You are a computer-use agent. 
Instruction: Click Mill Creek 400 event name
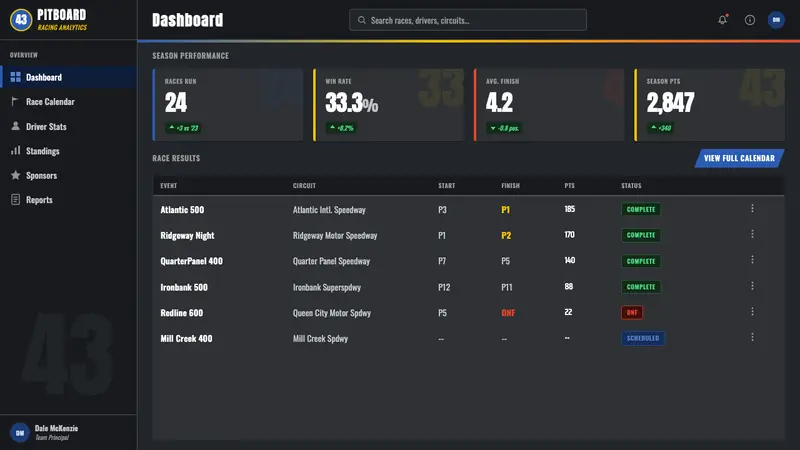pyautogui.click(x=186, y=339)
